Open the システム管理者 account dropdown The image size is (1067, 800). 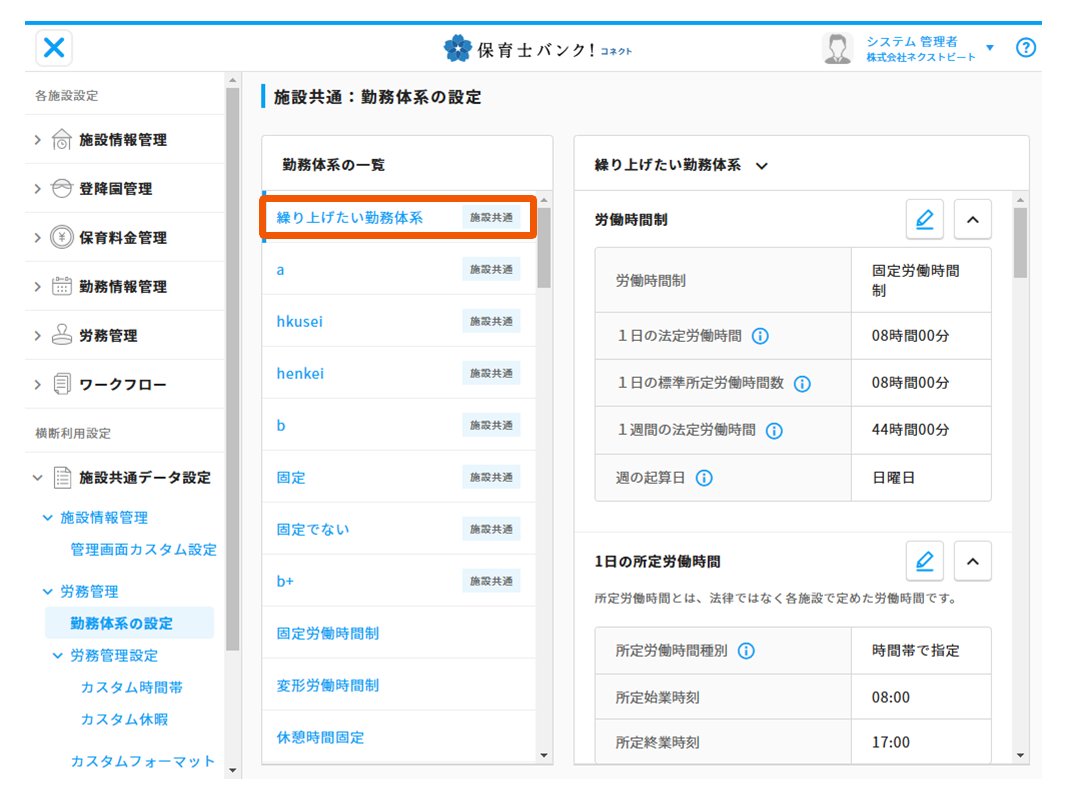[989, 48]
